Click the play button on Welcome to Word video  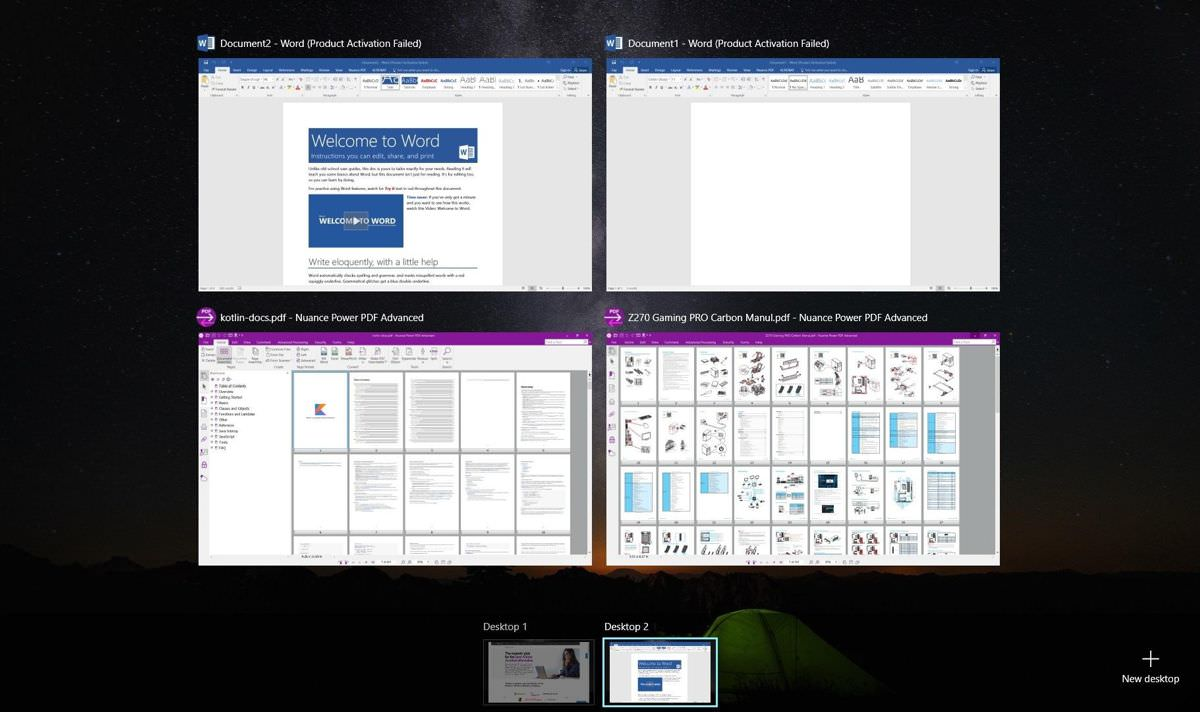(x=355, y=221)
